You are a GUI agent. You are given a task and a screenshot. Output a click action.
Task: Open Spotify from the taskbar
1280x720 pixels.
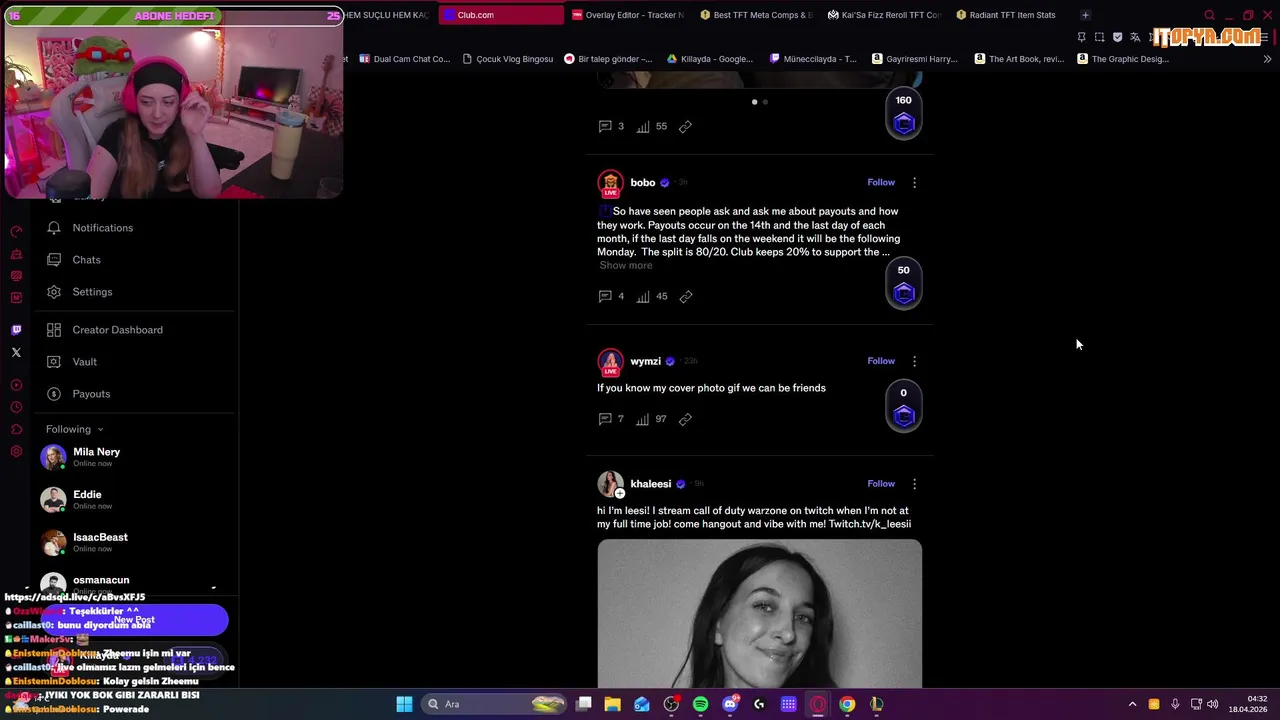point(700,704)
